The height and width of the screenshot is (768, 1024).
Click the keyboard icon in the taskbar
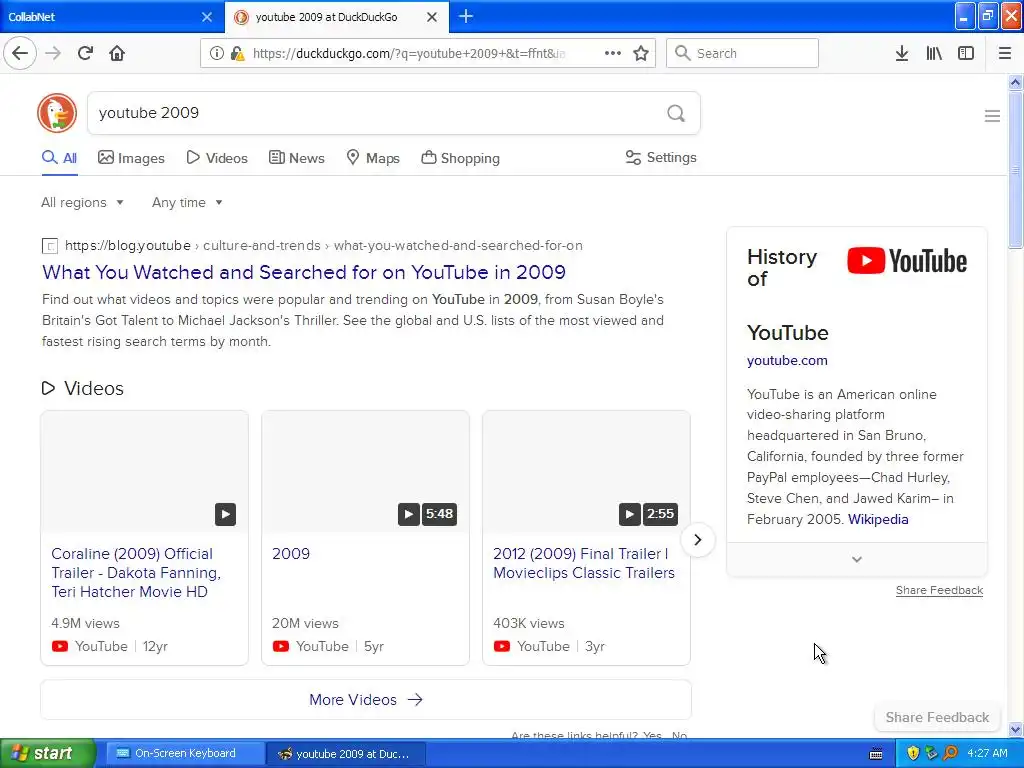point(876,754)
